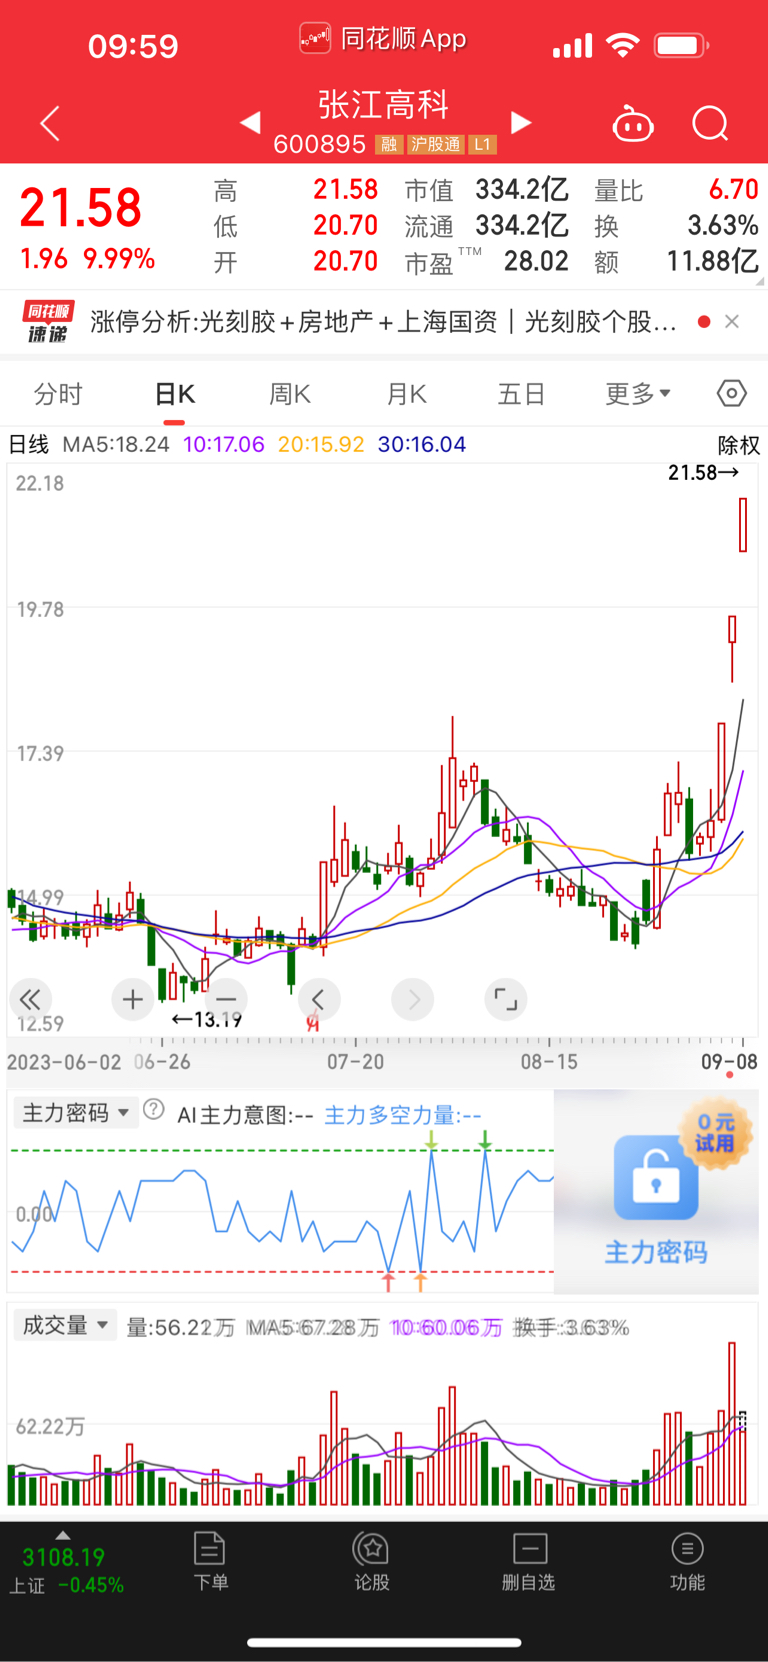The width and height of the screenshot is (768, 1662).
Task: Tap the blue unlock padlock icon
Action: click(655, 1177)
